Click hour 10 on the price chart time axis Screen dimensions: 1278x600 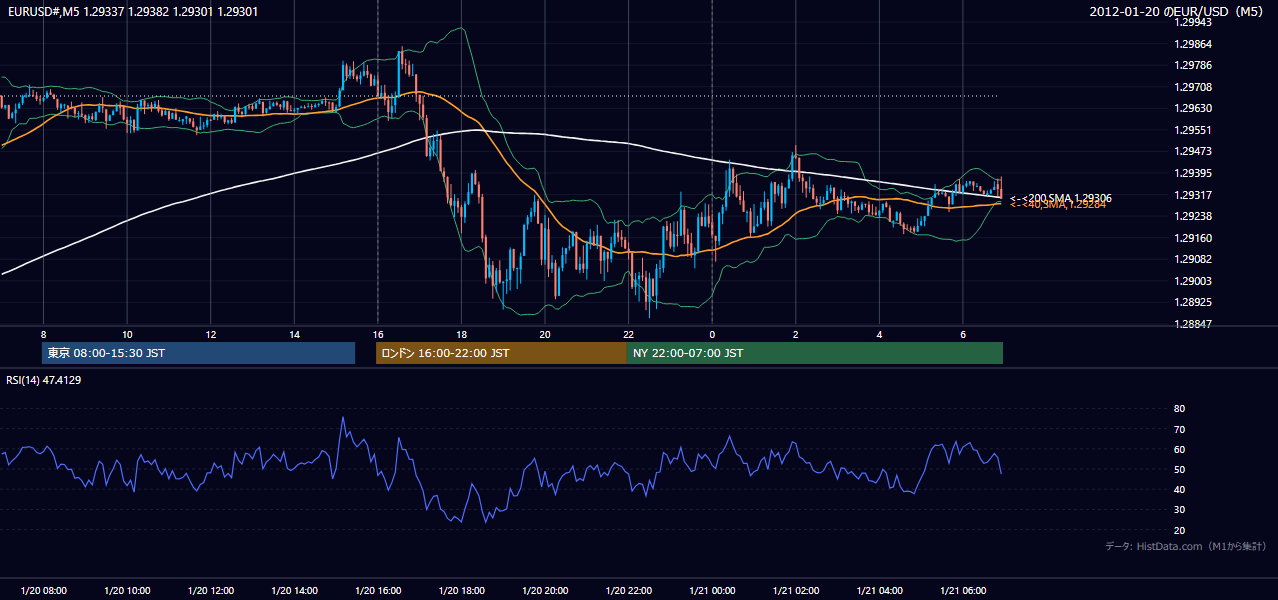[x=127, y=334]
